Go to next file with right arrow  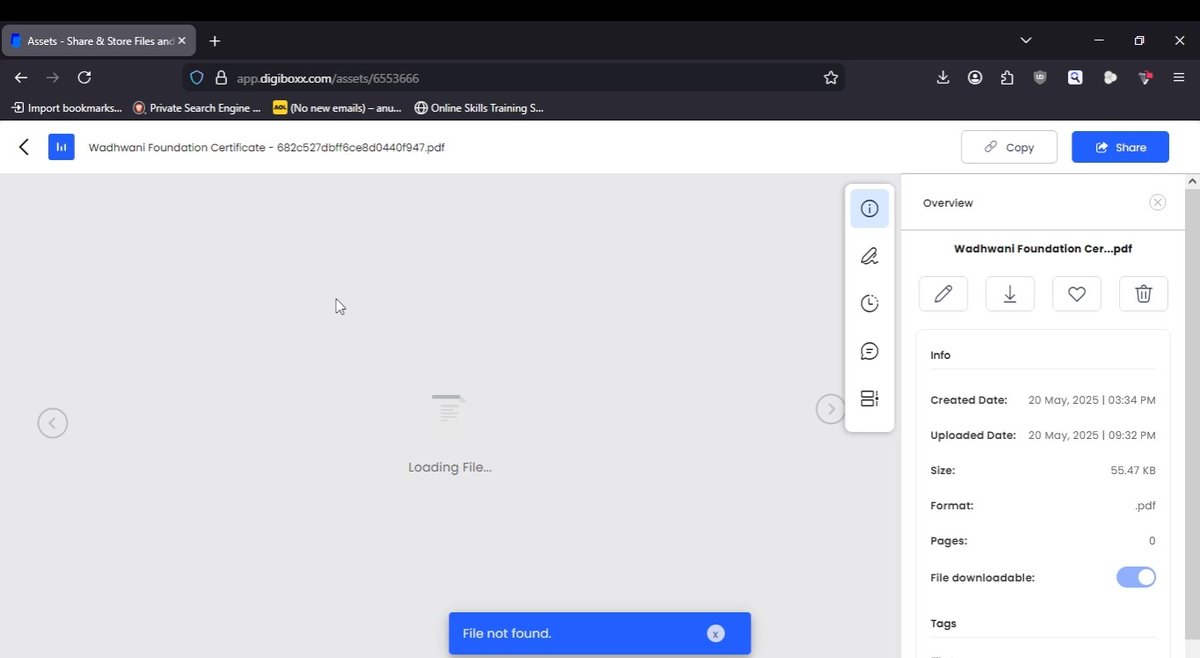[830, 408]
